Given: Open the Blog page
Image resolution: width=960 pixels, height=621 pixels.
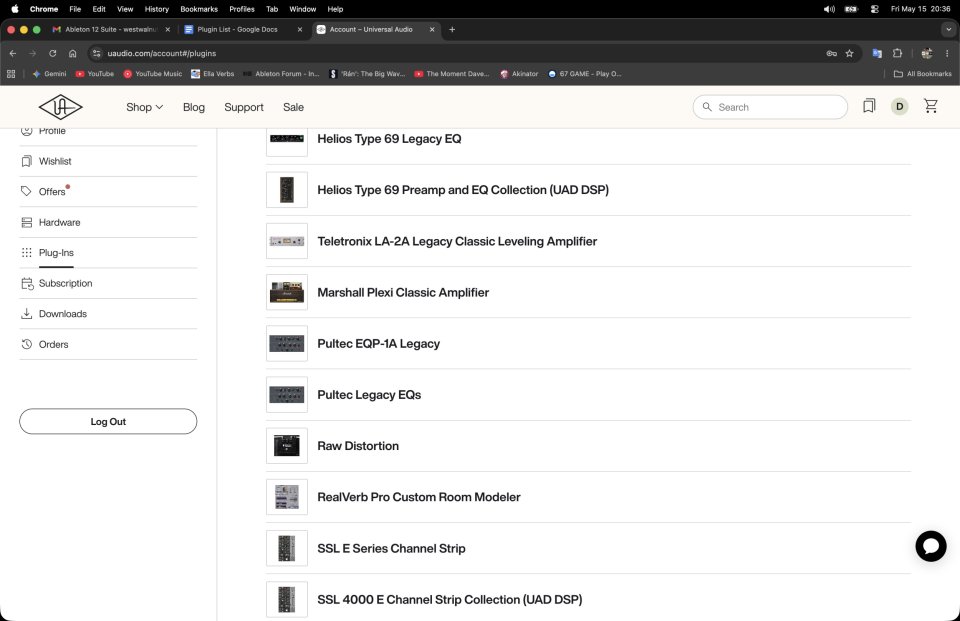Looking at the screenshot, I should [x=193, y=107].
